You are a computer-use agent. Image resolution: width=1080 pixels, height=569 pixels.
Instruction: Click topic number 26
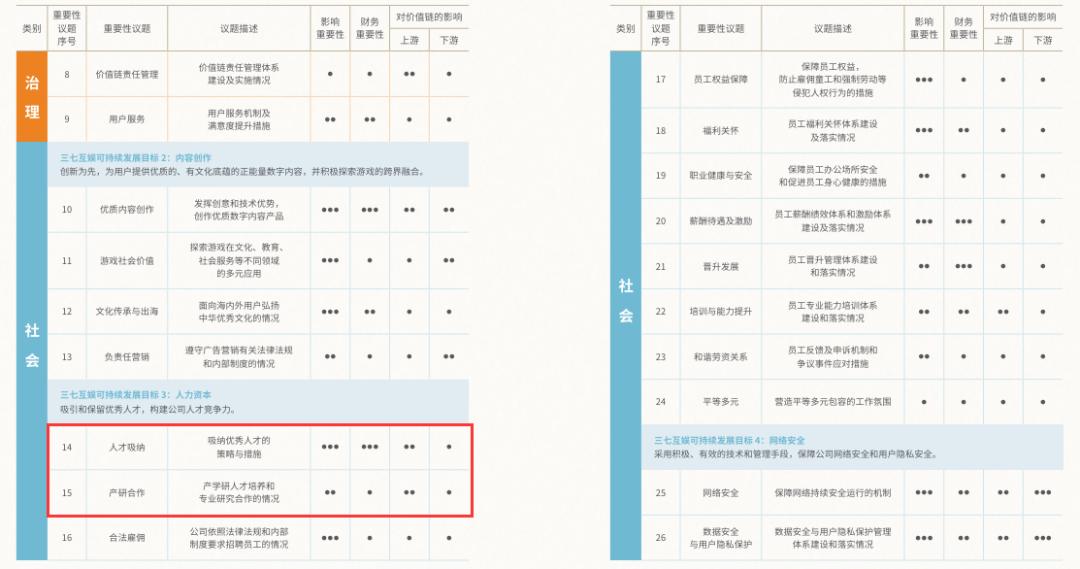[661, 537]
